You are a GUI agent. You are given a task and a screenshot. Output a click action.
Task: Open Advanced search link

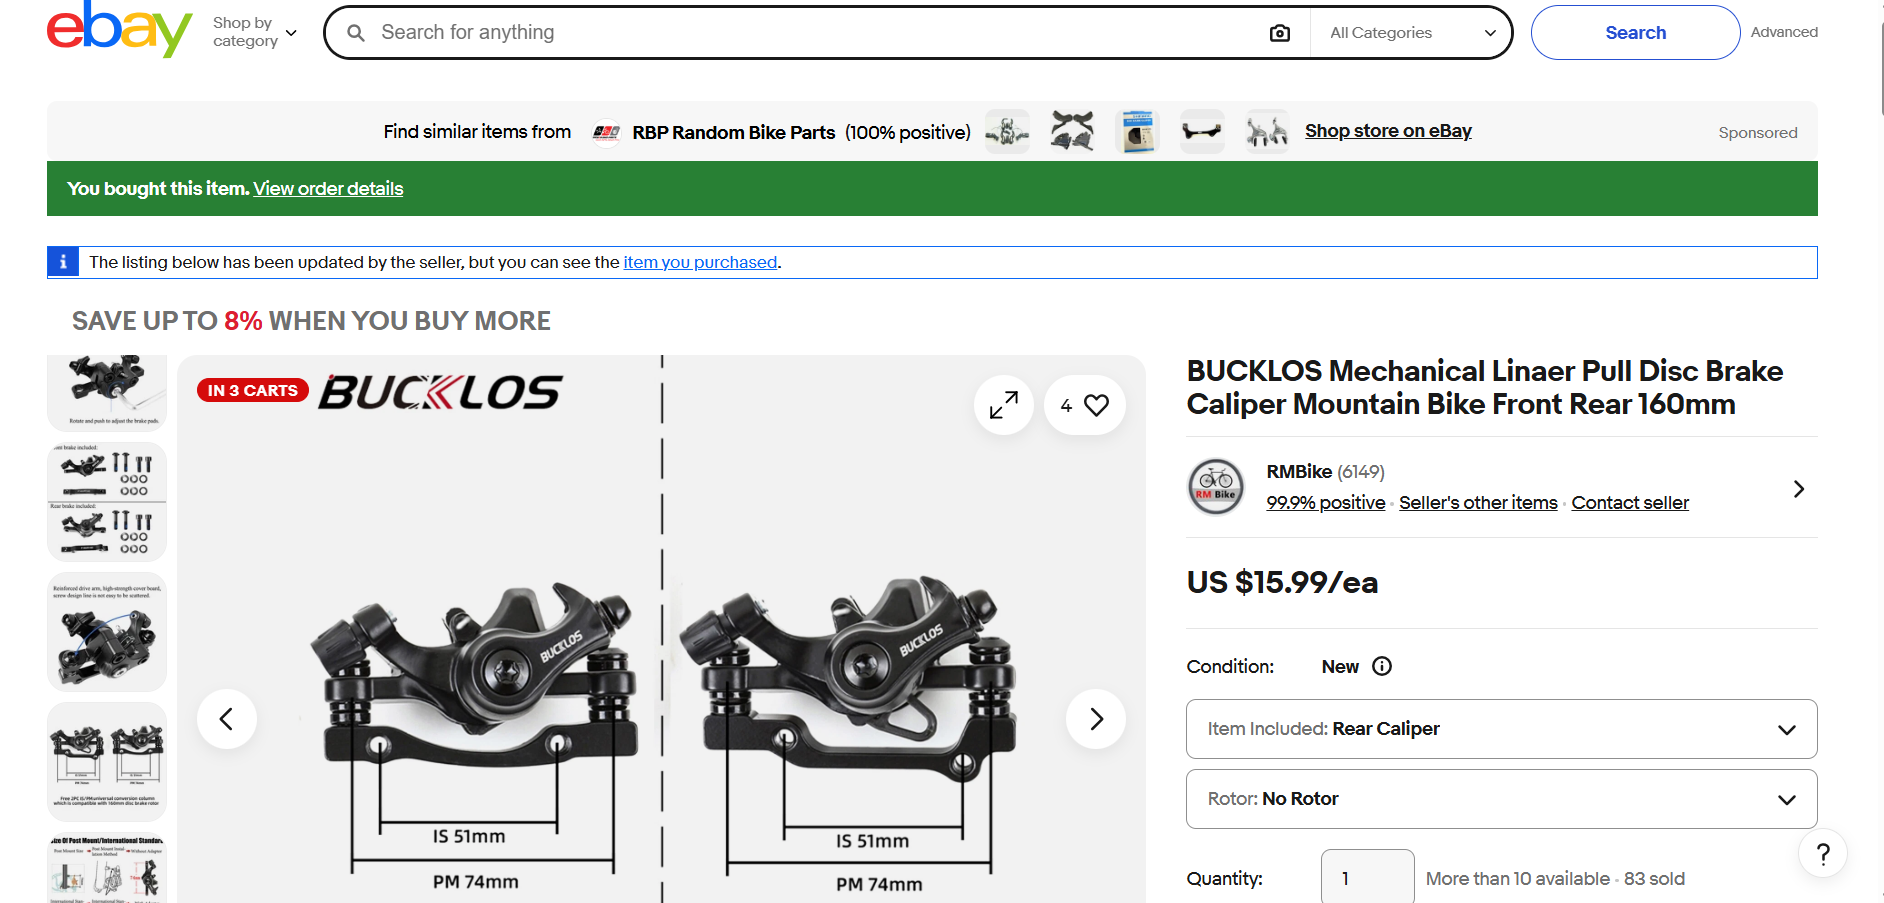(1784, 32)
